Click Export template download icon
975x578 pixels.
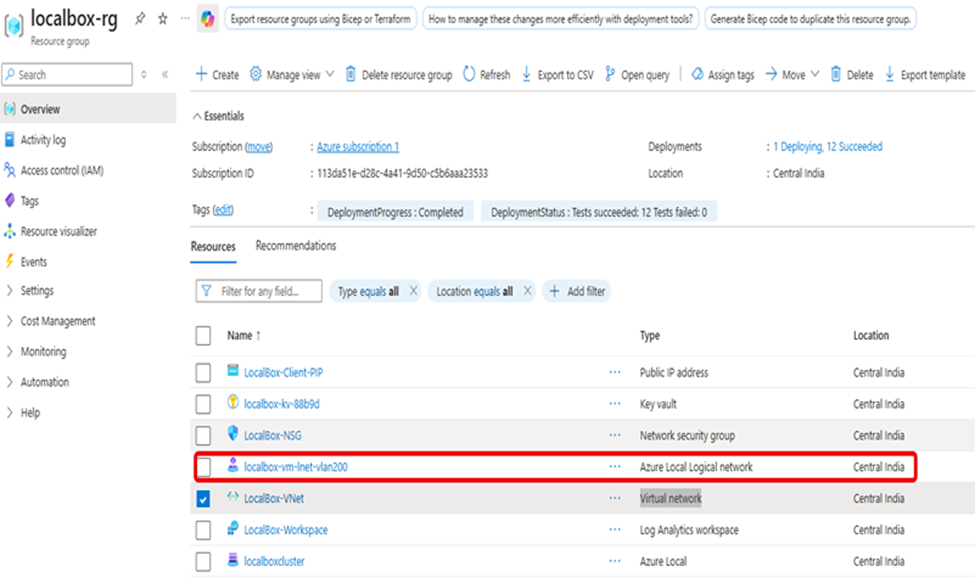[x=889, y=75]
